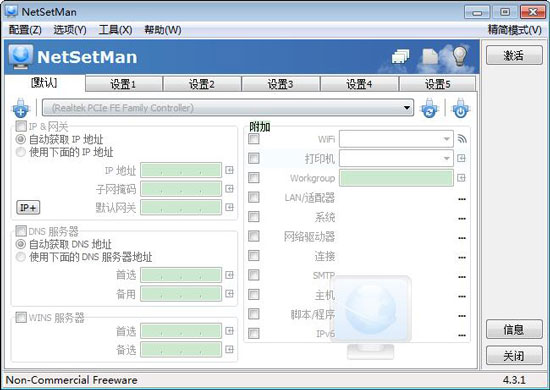The image size is (550, 390).
Task: Open the 帮助(W) menu
Action: pos(163,30)
